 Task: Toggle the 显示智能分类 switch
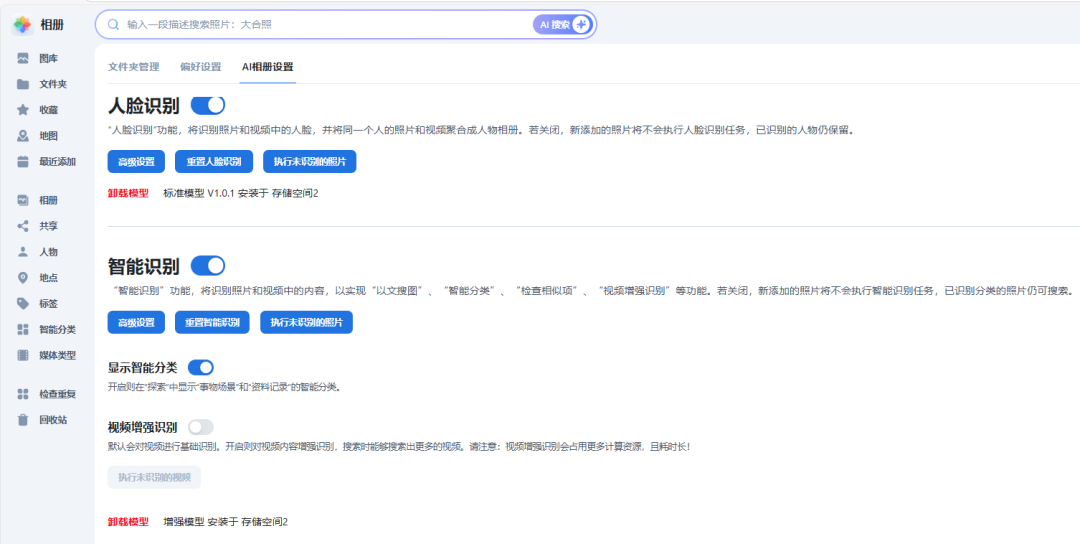(200, 367)
